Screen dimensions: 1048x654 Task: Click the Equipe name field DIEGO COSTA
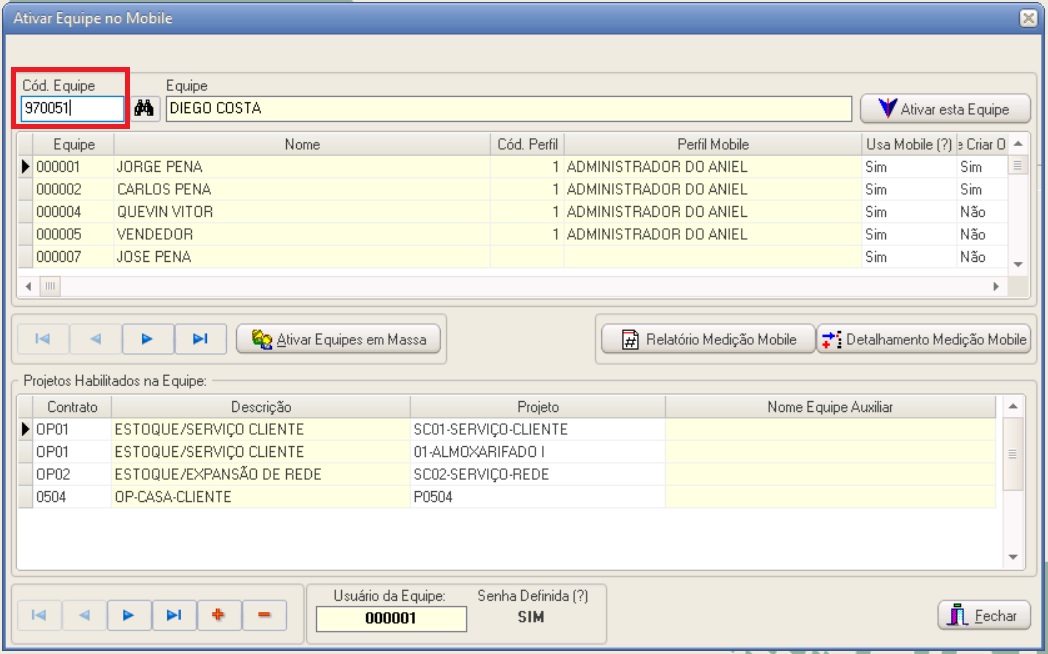pos(508,109)
